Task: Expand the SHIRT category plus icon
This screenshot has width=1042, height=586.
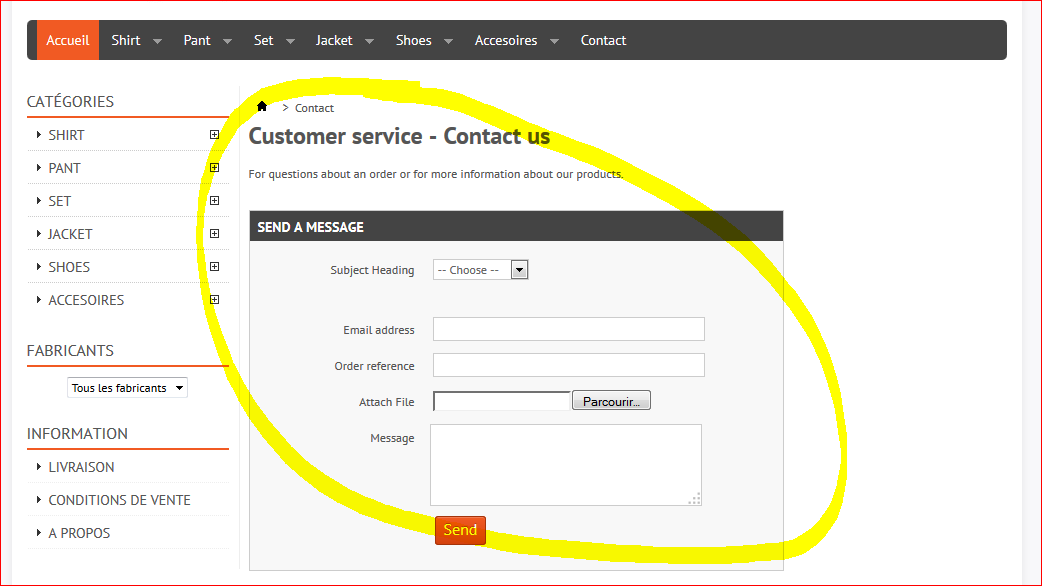Action: pyautogui.click(x=215, y=135)
